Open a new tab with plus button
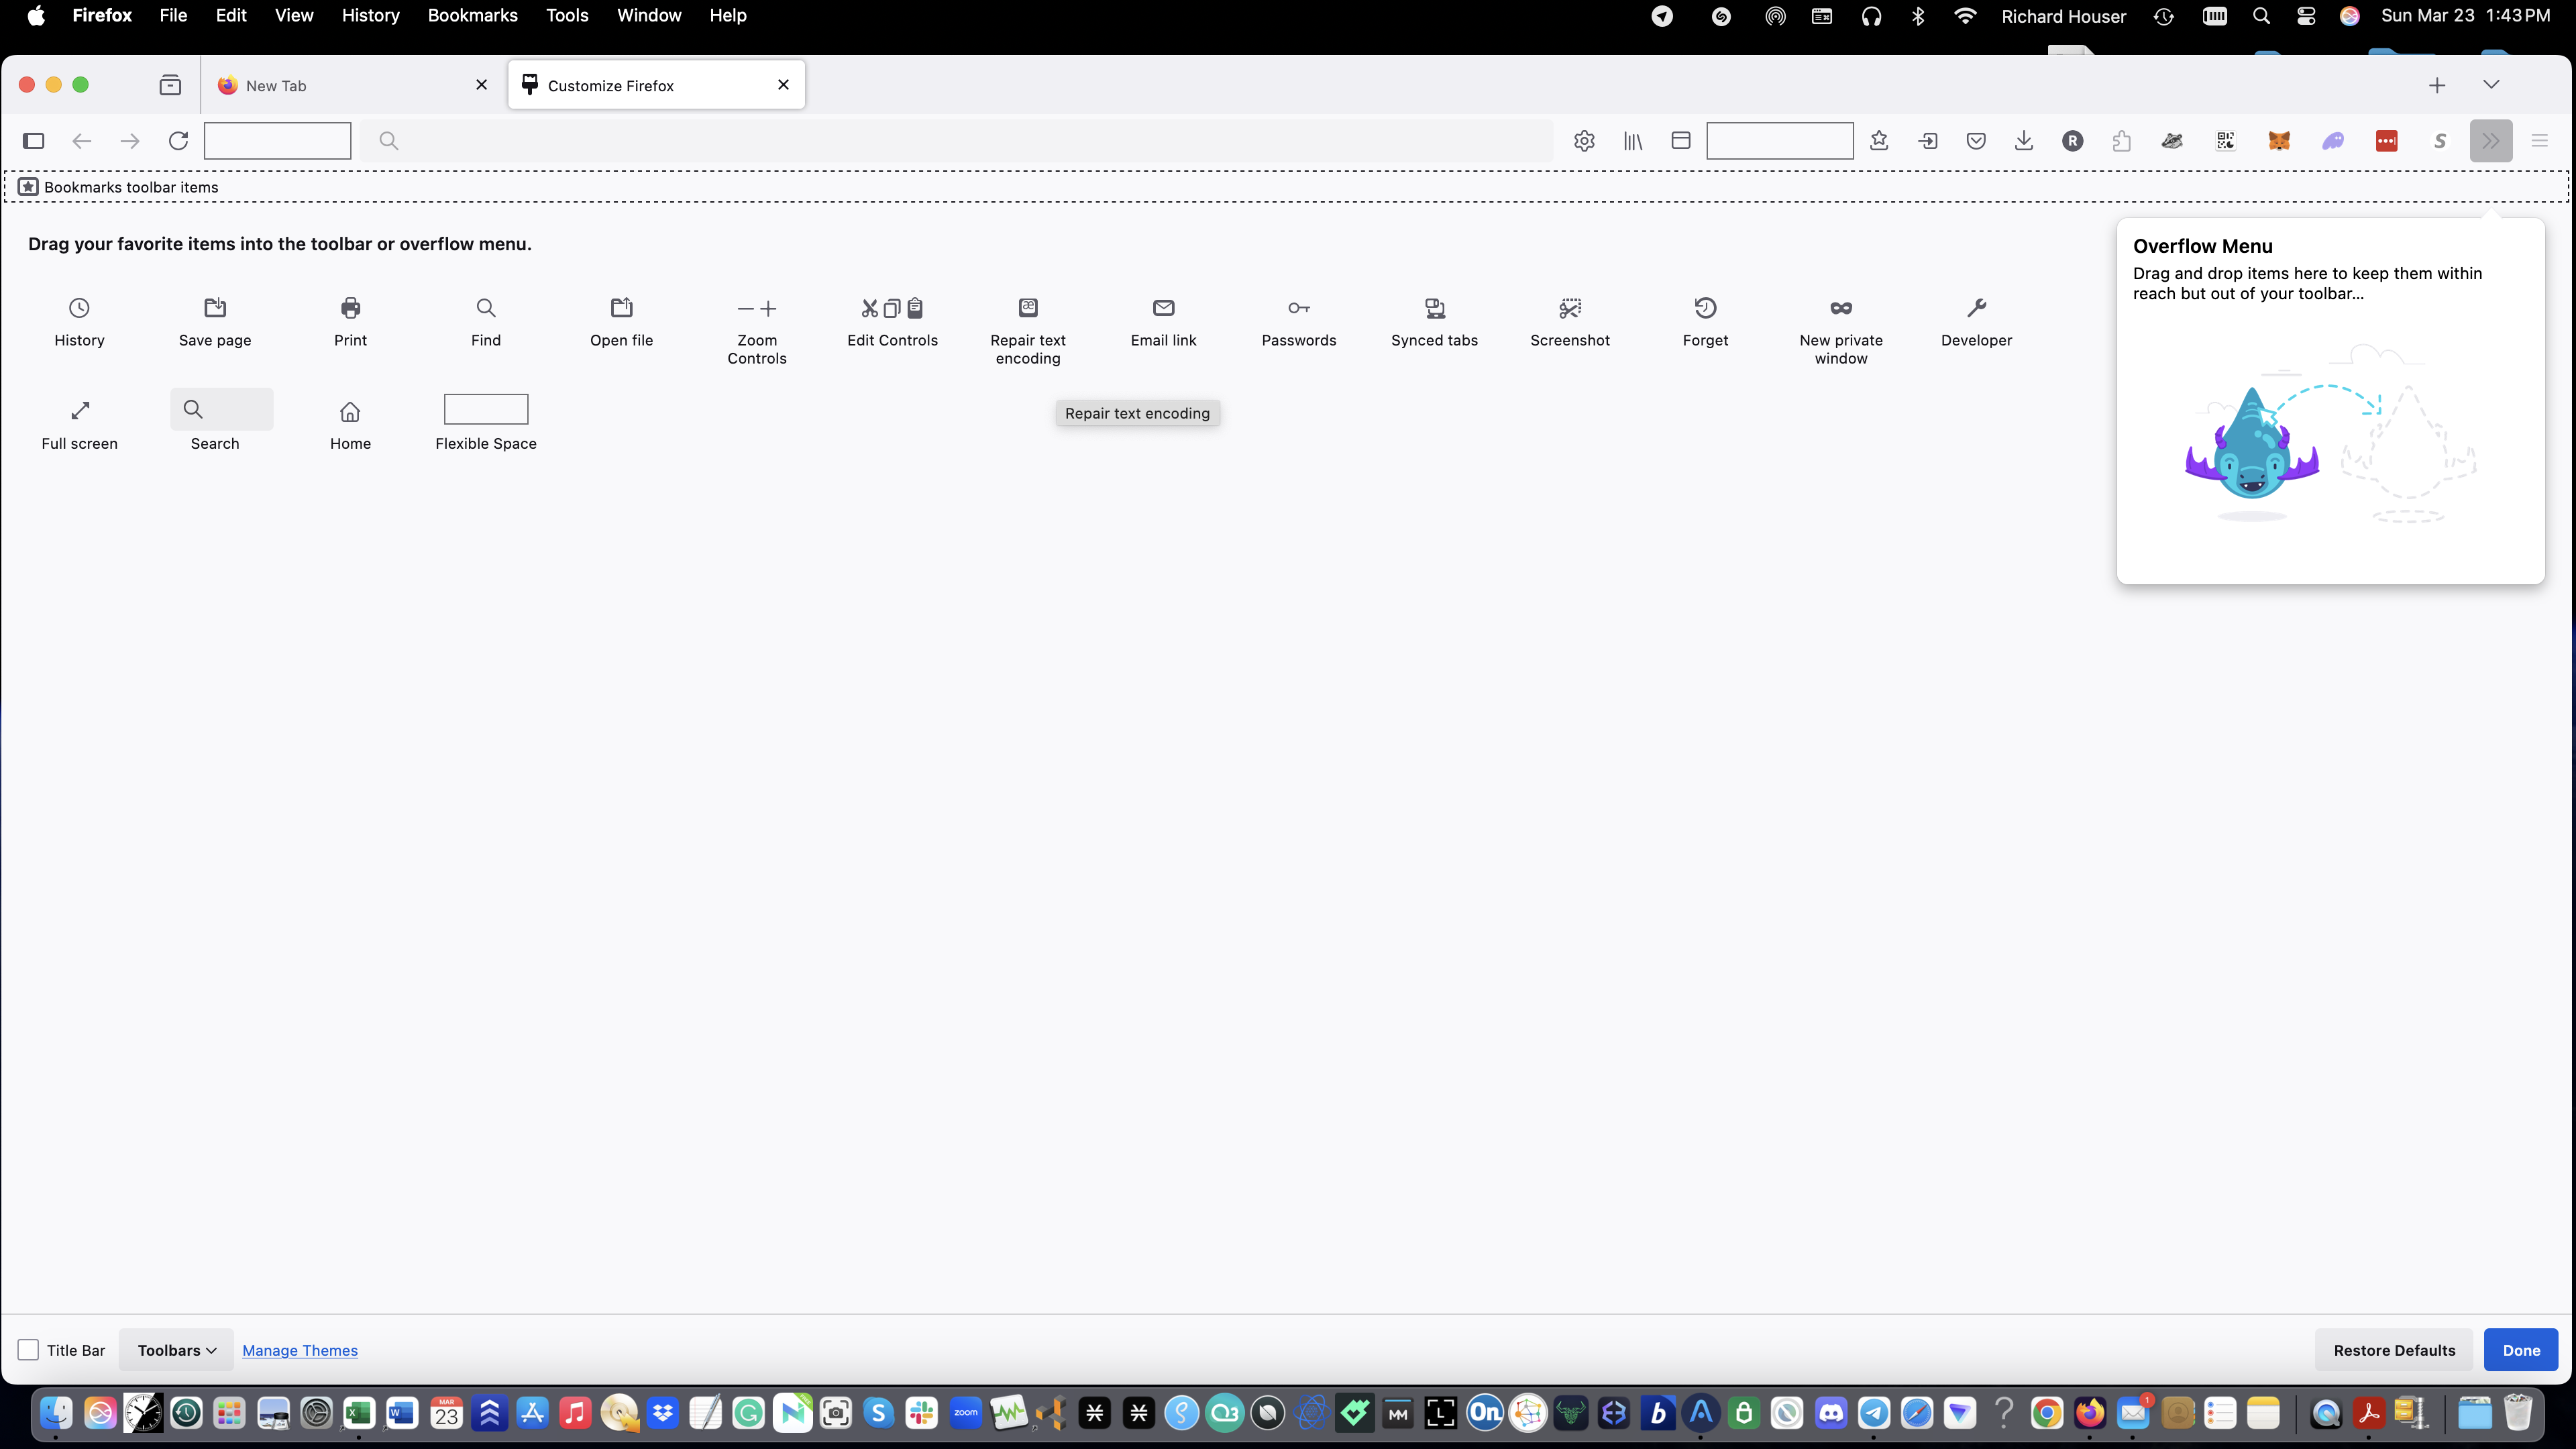The height and width of the screenshot is (1449, 2576). 2437,85
